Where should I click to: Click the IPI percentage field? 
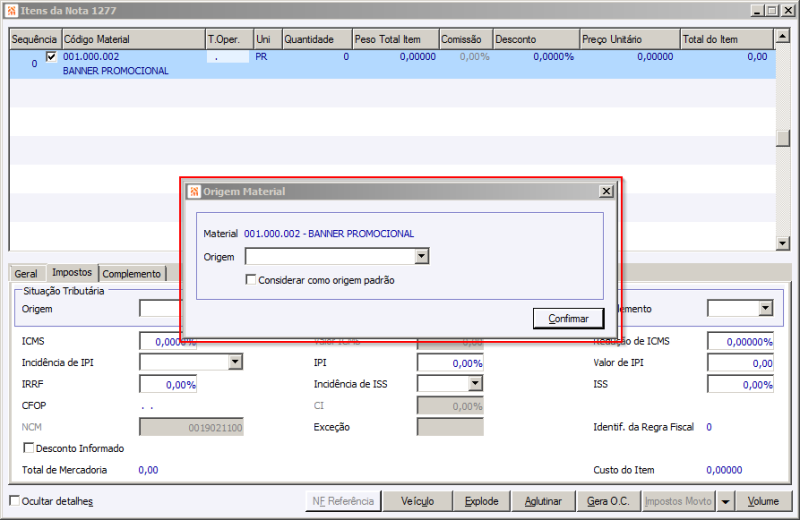coord(450,363)
